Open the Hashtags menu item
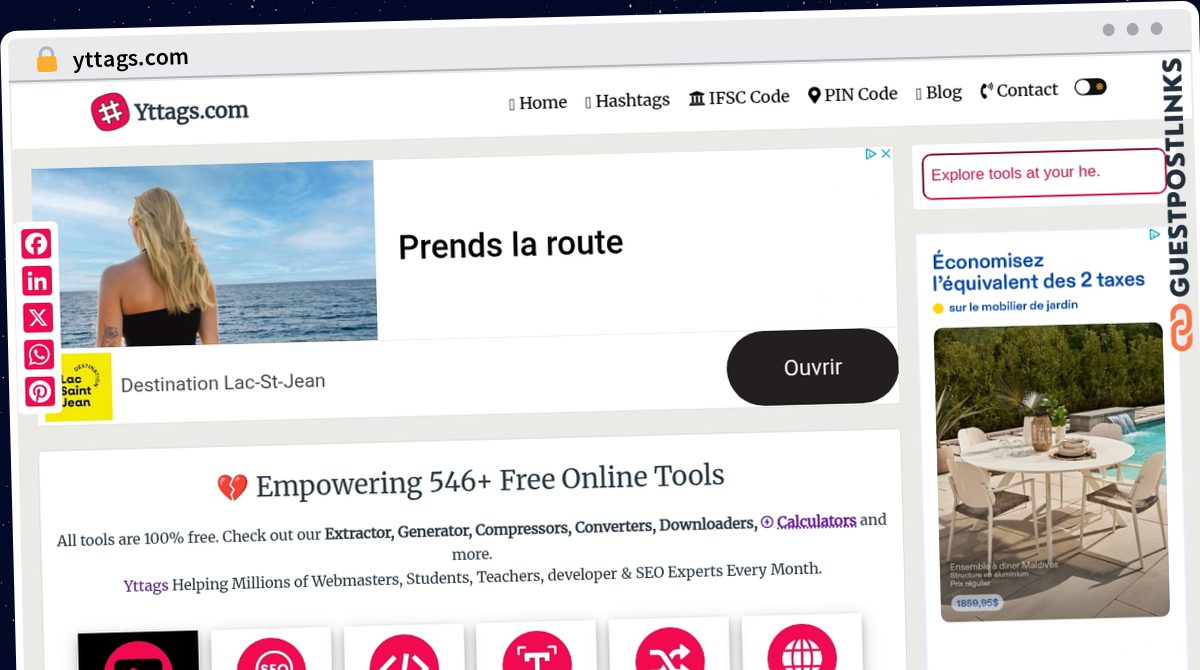Screen dimensions: 1200x670 (x=627, y=100)
